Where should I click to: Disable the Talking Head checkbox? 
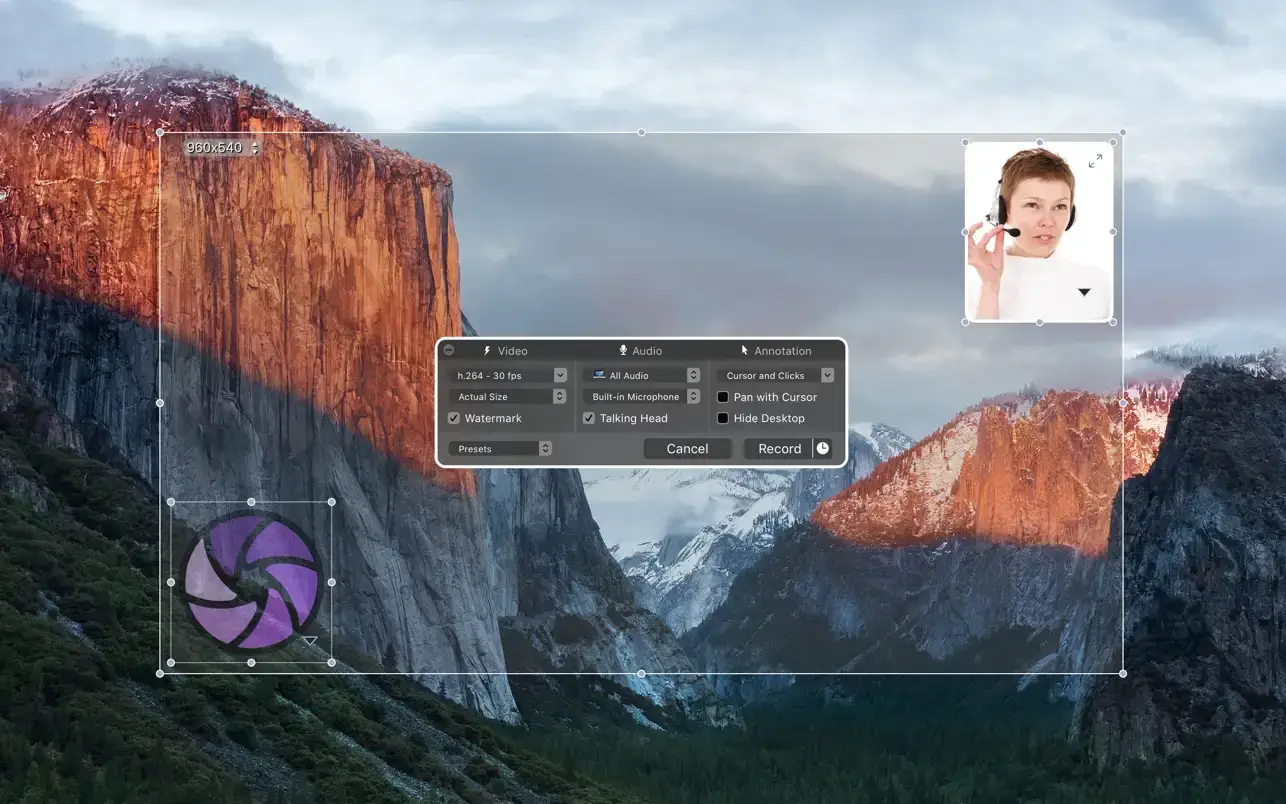(x=589, y=418)
